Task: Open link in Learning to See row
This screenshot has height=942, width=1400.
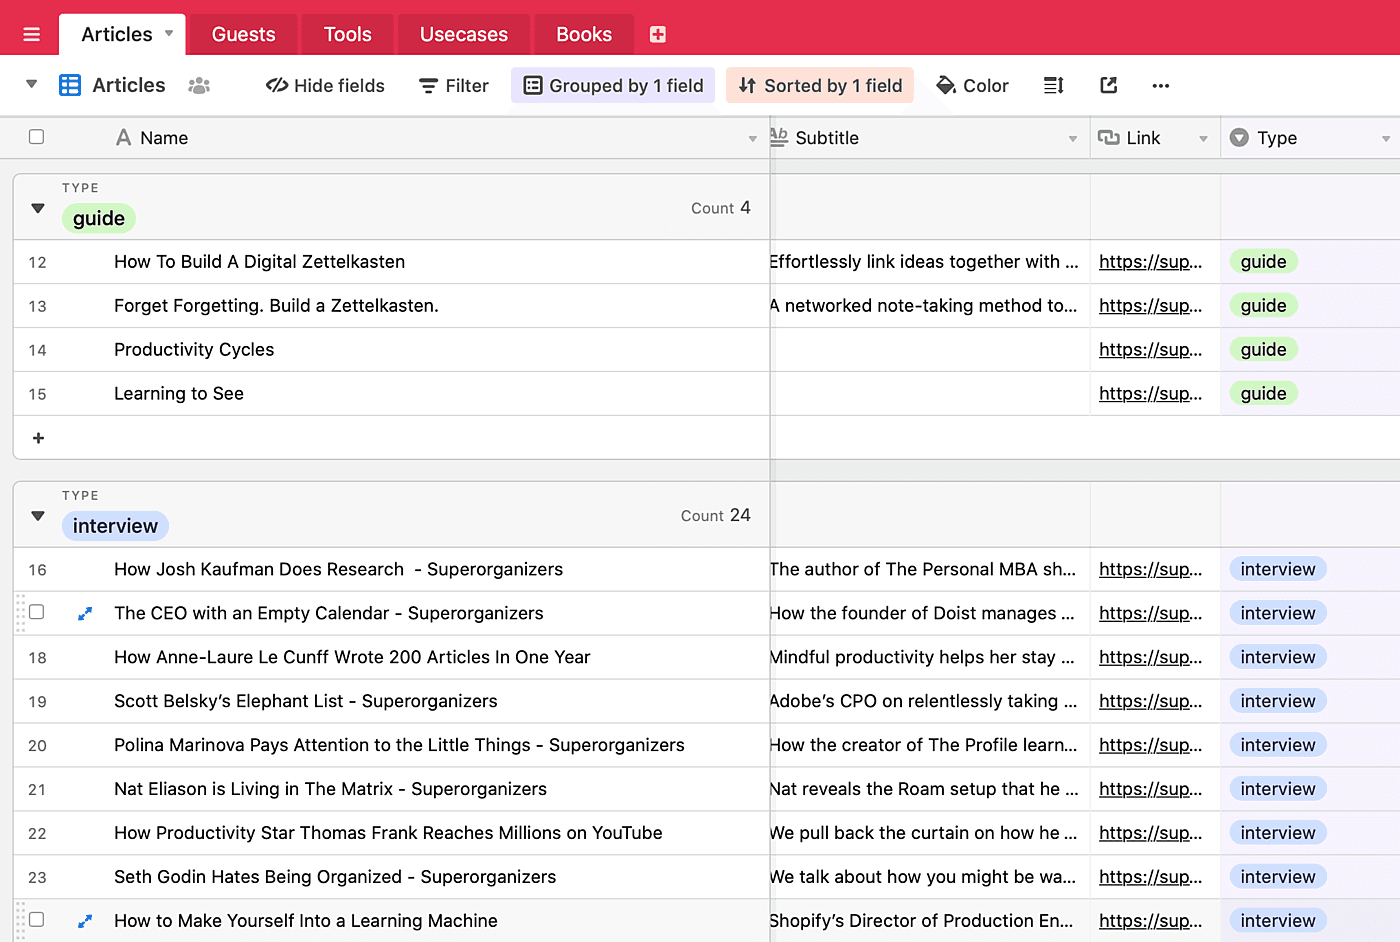Action: pyautogui.click(x=1150, y=394)
